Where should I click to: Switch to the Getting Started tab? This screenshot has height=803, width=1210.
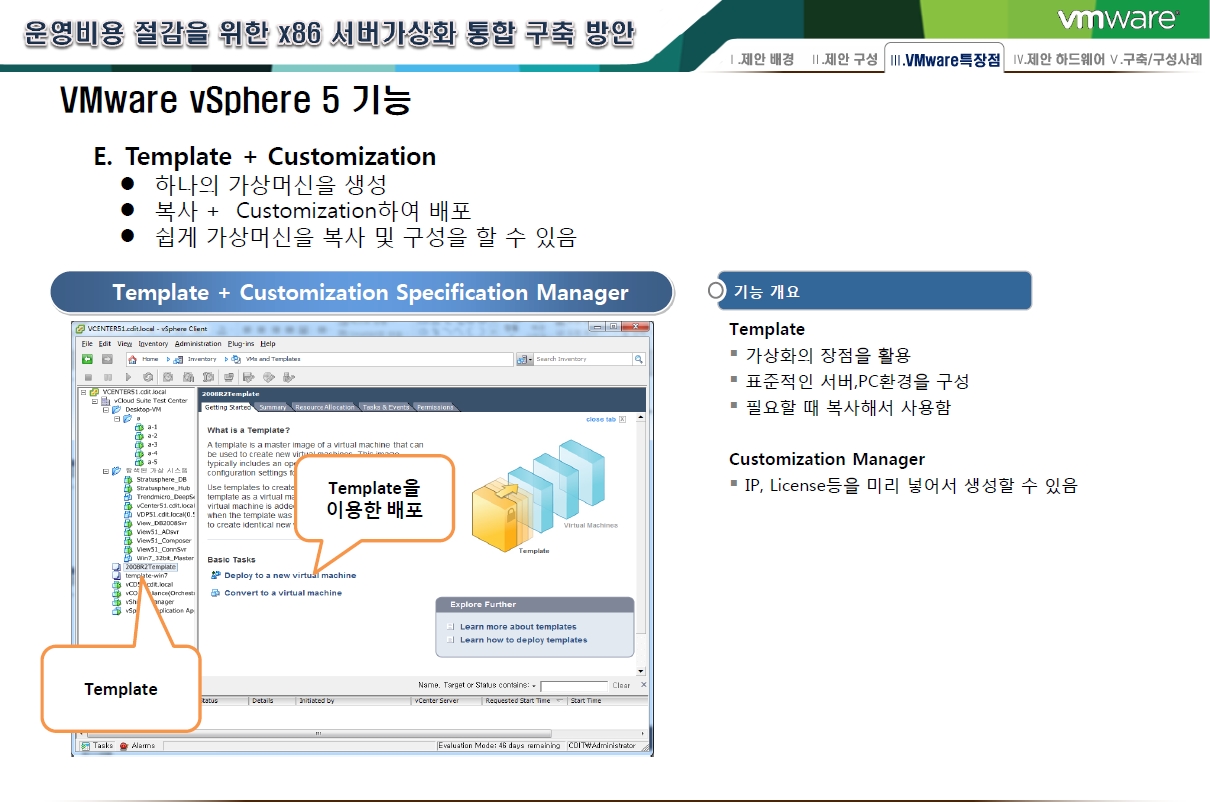coord(227,407)
